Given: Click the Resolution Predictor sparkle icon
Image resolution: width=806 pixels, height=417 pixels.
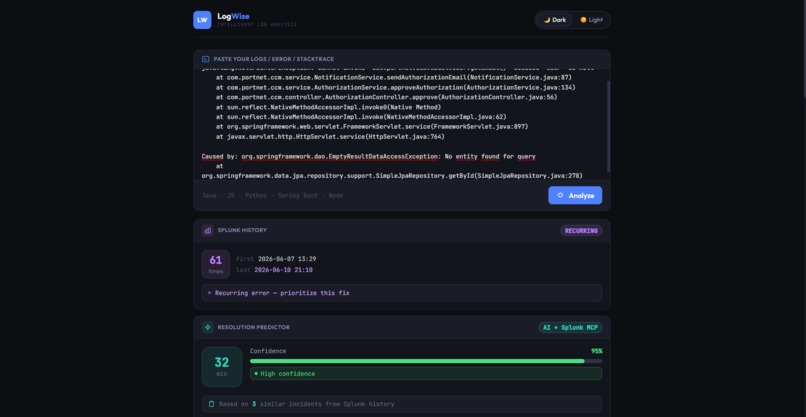Looking at the screenshot, I should (208, 327).
